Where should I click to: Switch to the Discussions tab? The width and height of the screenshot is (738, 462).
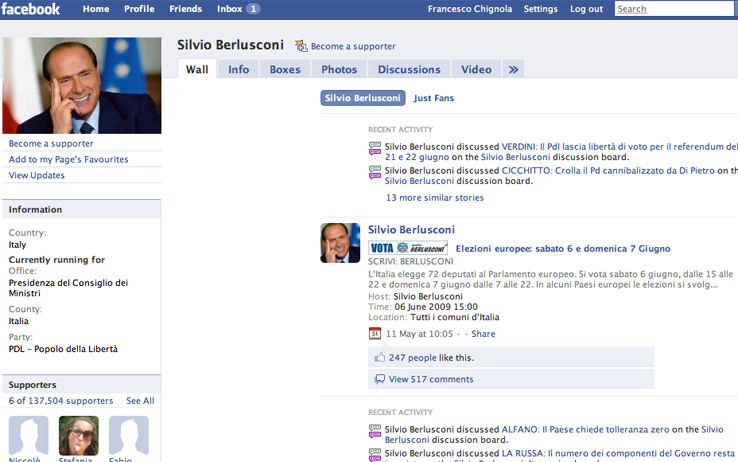pos(409,69)
